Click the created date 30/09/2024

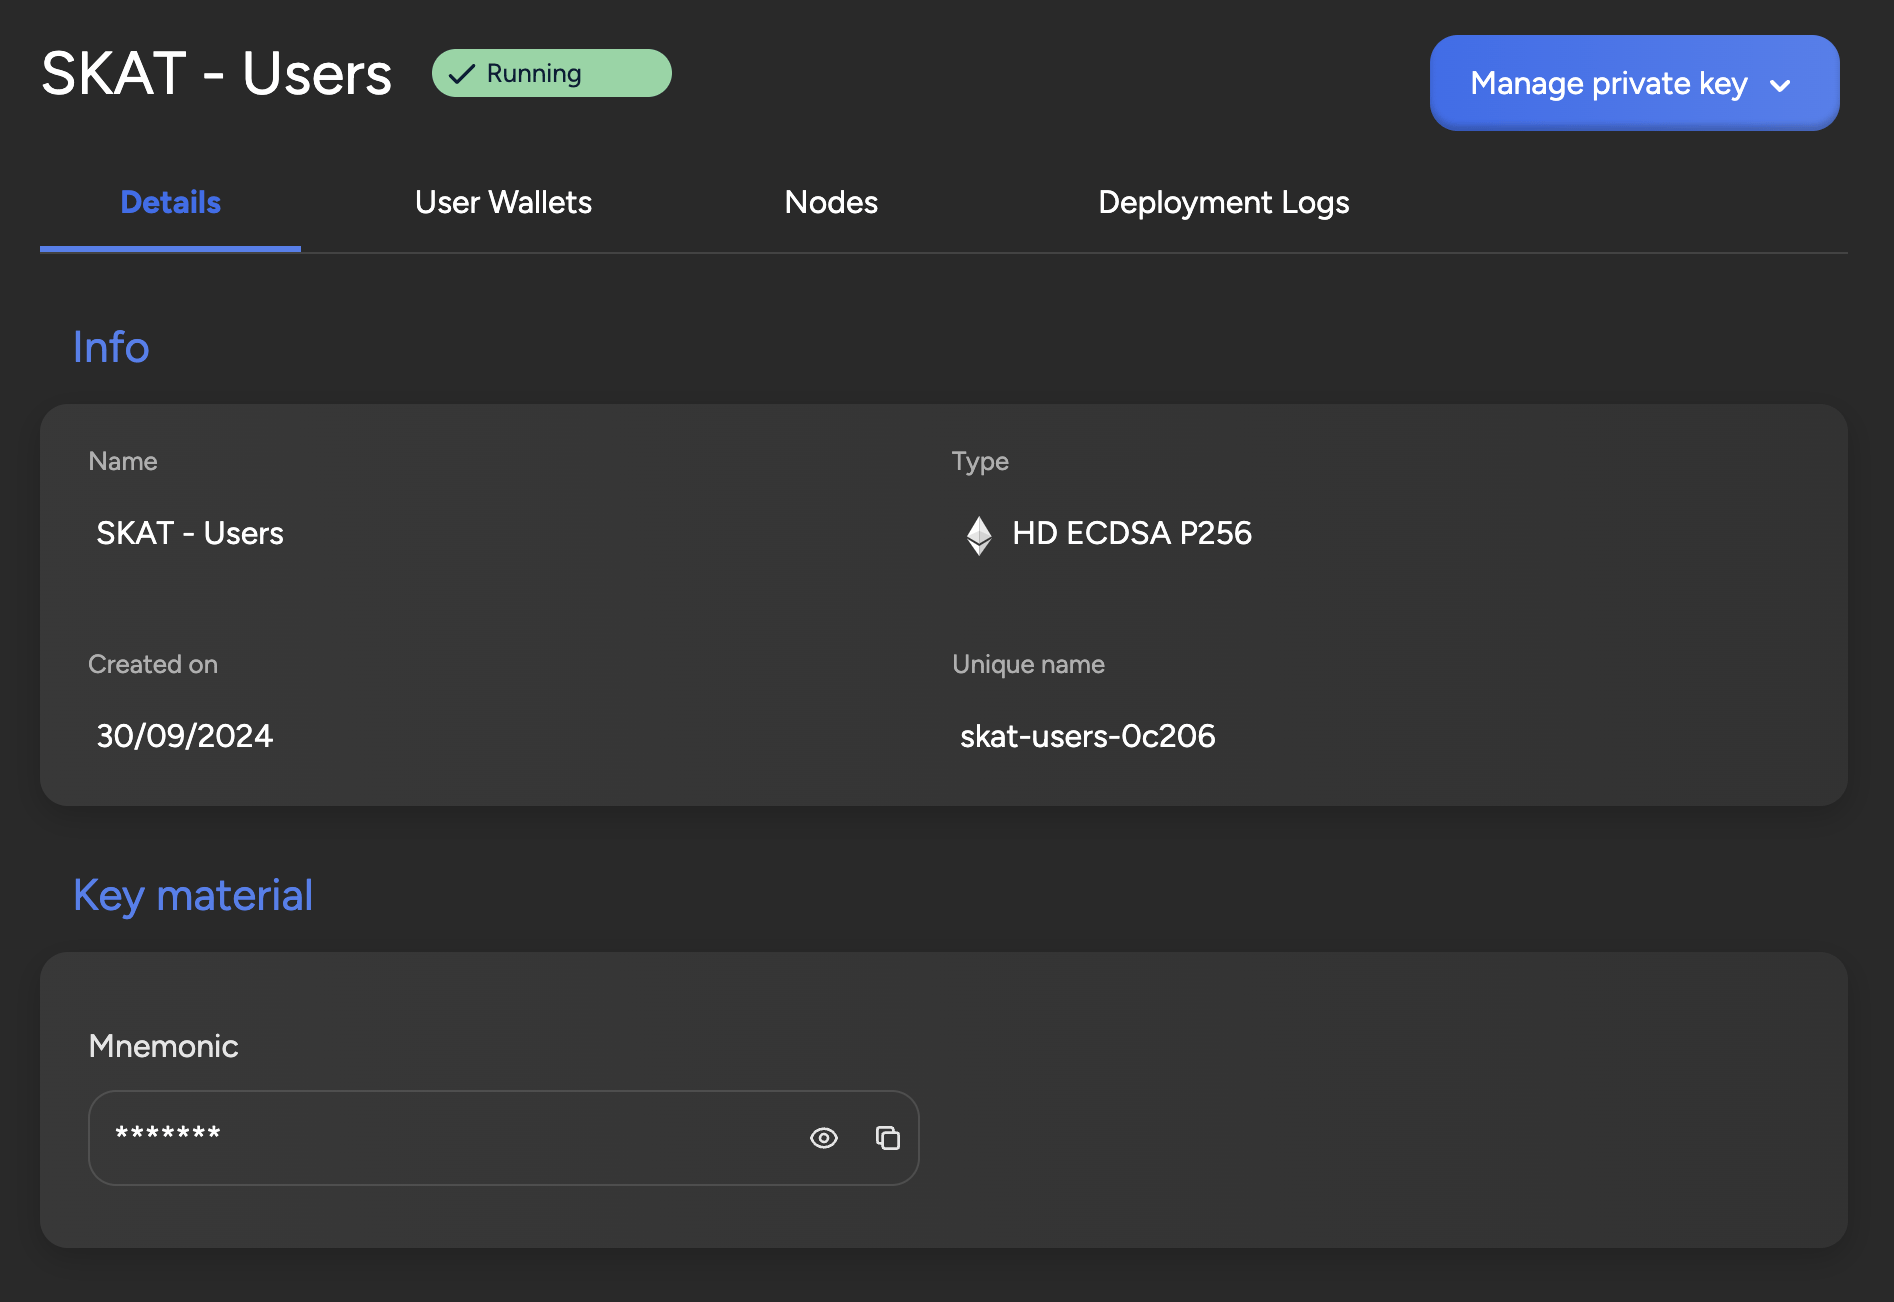click(x=184, y=736)
